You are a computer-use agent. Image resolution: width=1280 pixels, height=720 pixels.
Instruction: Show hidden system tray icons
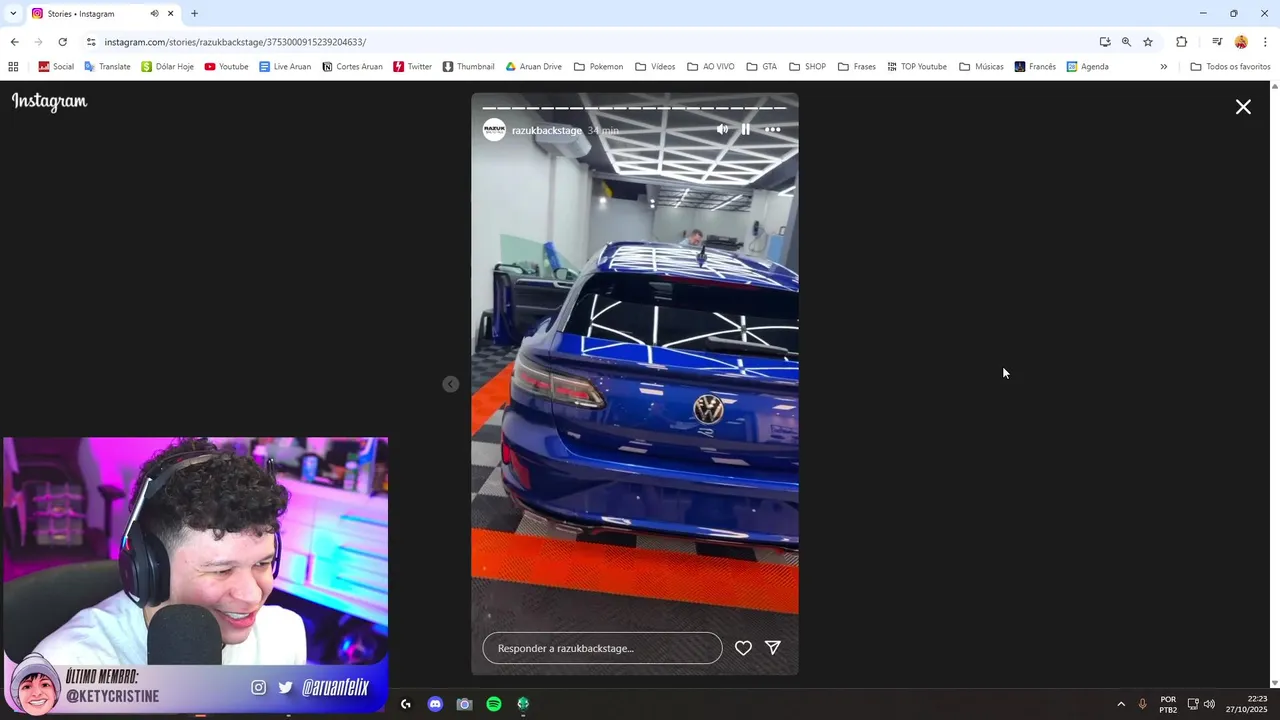[x=1121, y=704]
